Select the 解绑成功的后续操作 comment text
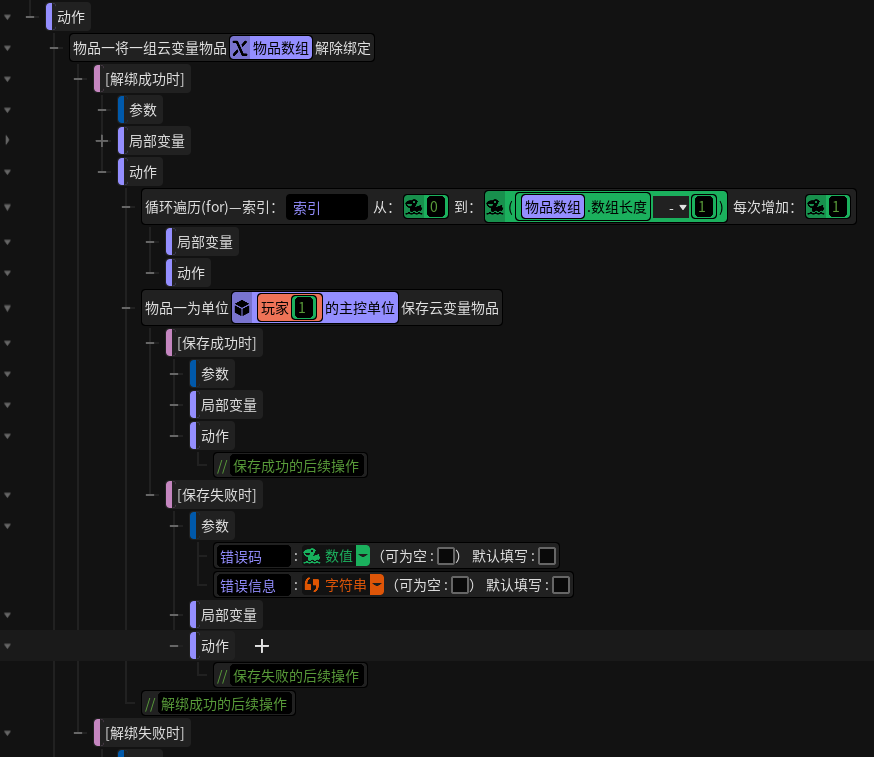 tap(224, 705)
